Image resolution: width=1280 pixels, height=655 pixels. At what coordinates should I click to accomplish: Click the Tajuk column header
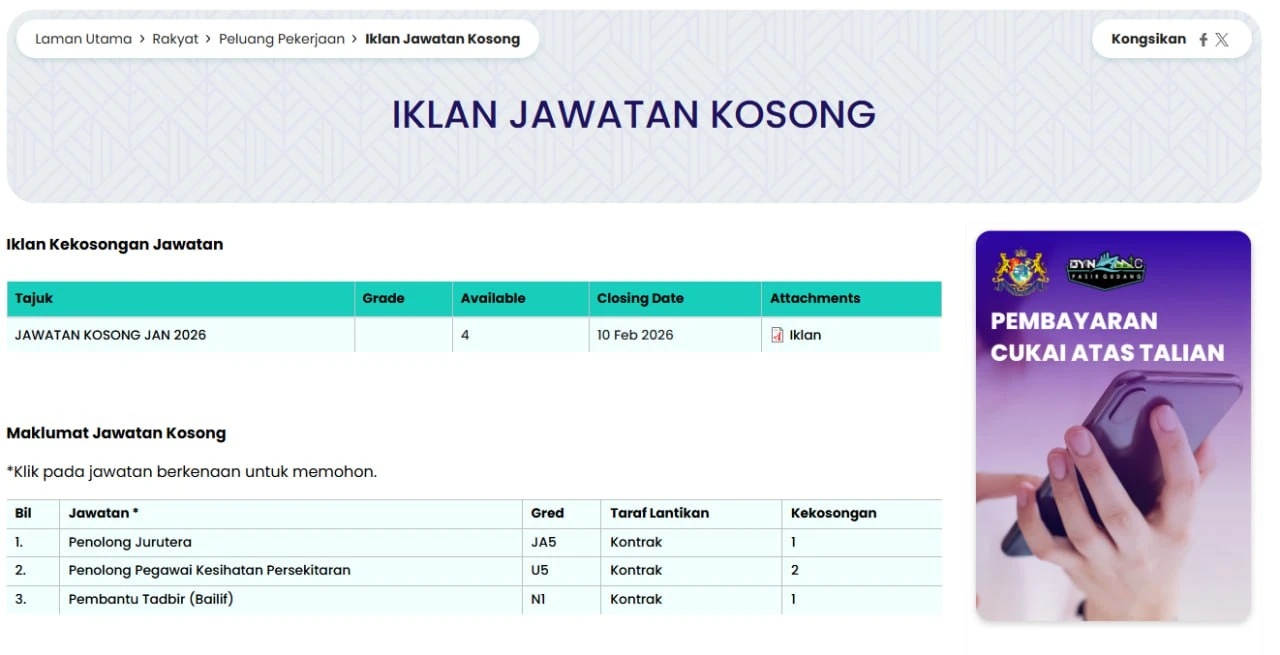pos(34,298)
